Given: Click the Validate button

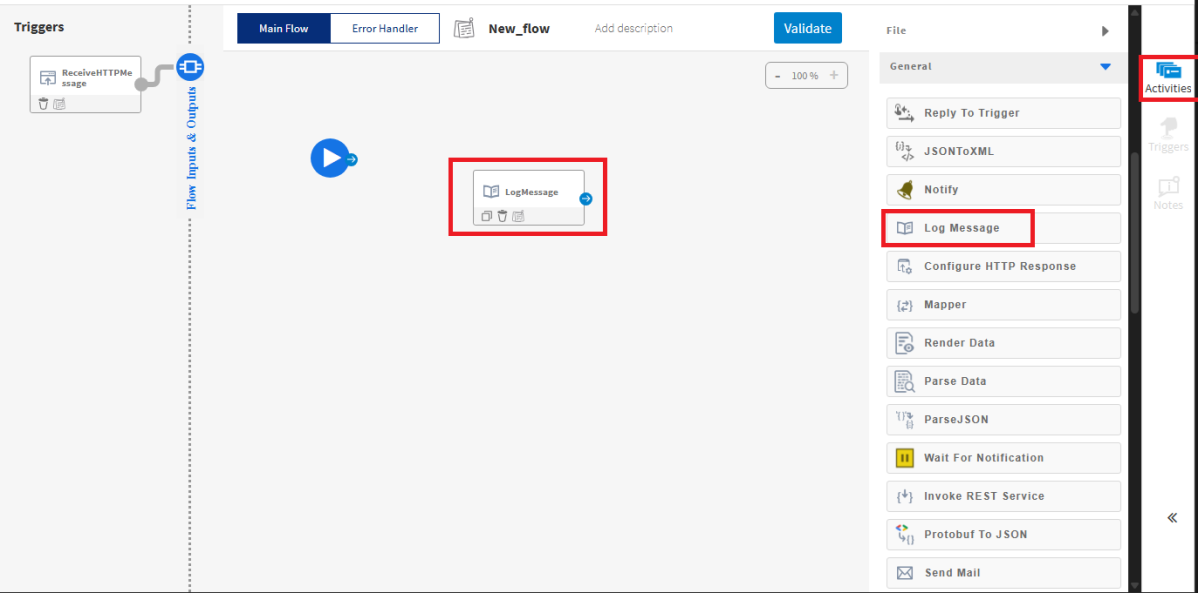Looking at the screenshot, I should pyautogui.click(x=808, y=28).
